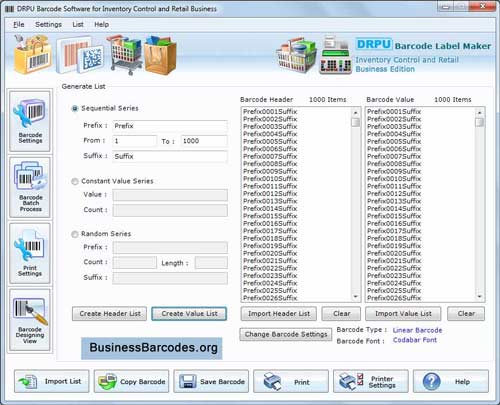Select the Random Series option

[x=75, y=234]
